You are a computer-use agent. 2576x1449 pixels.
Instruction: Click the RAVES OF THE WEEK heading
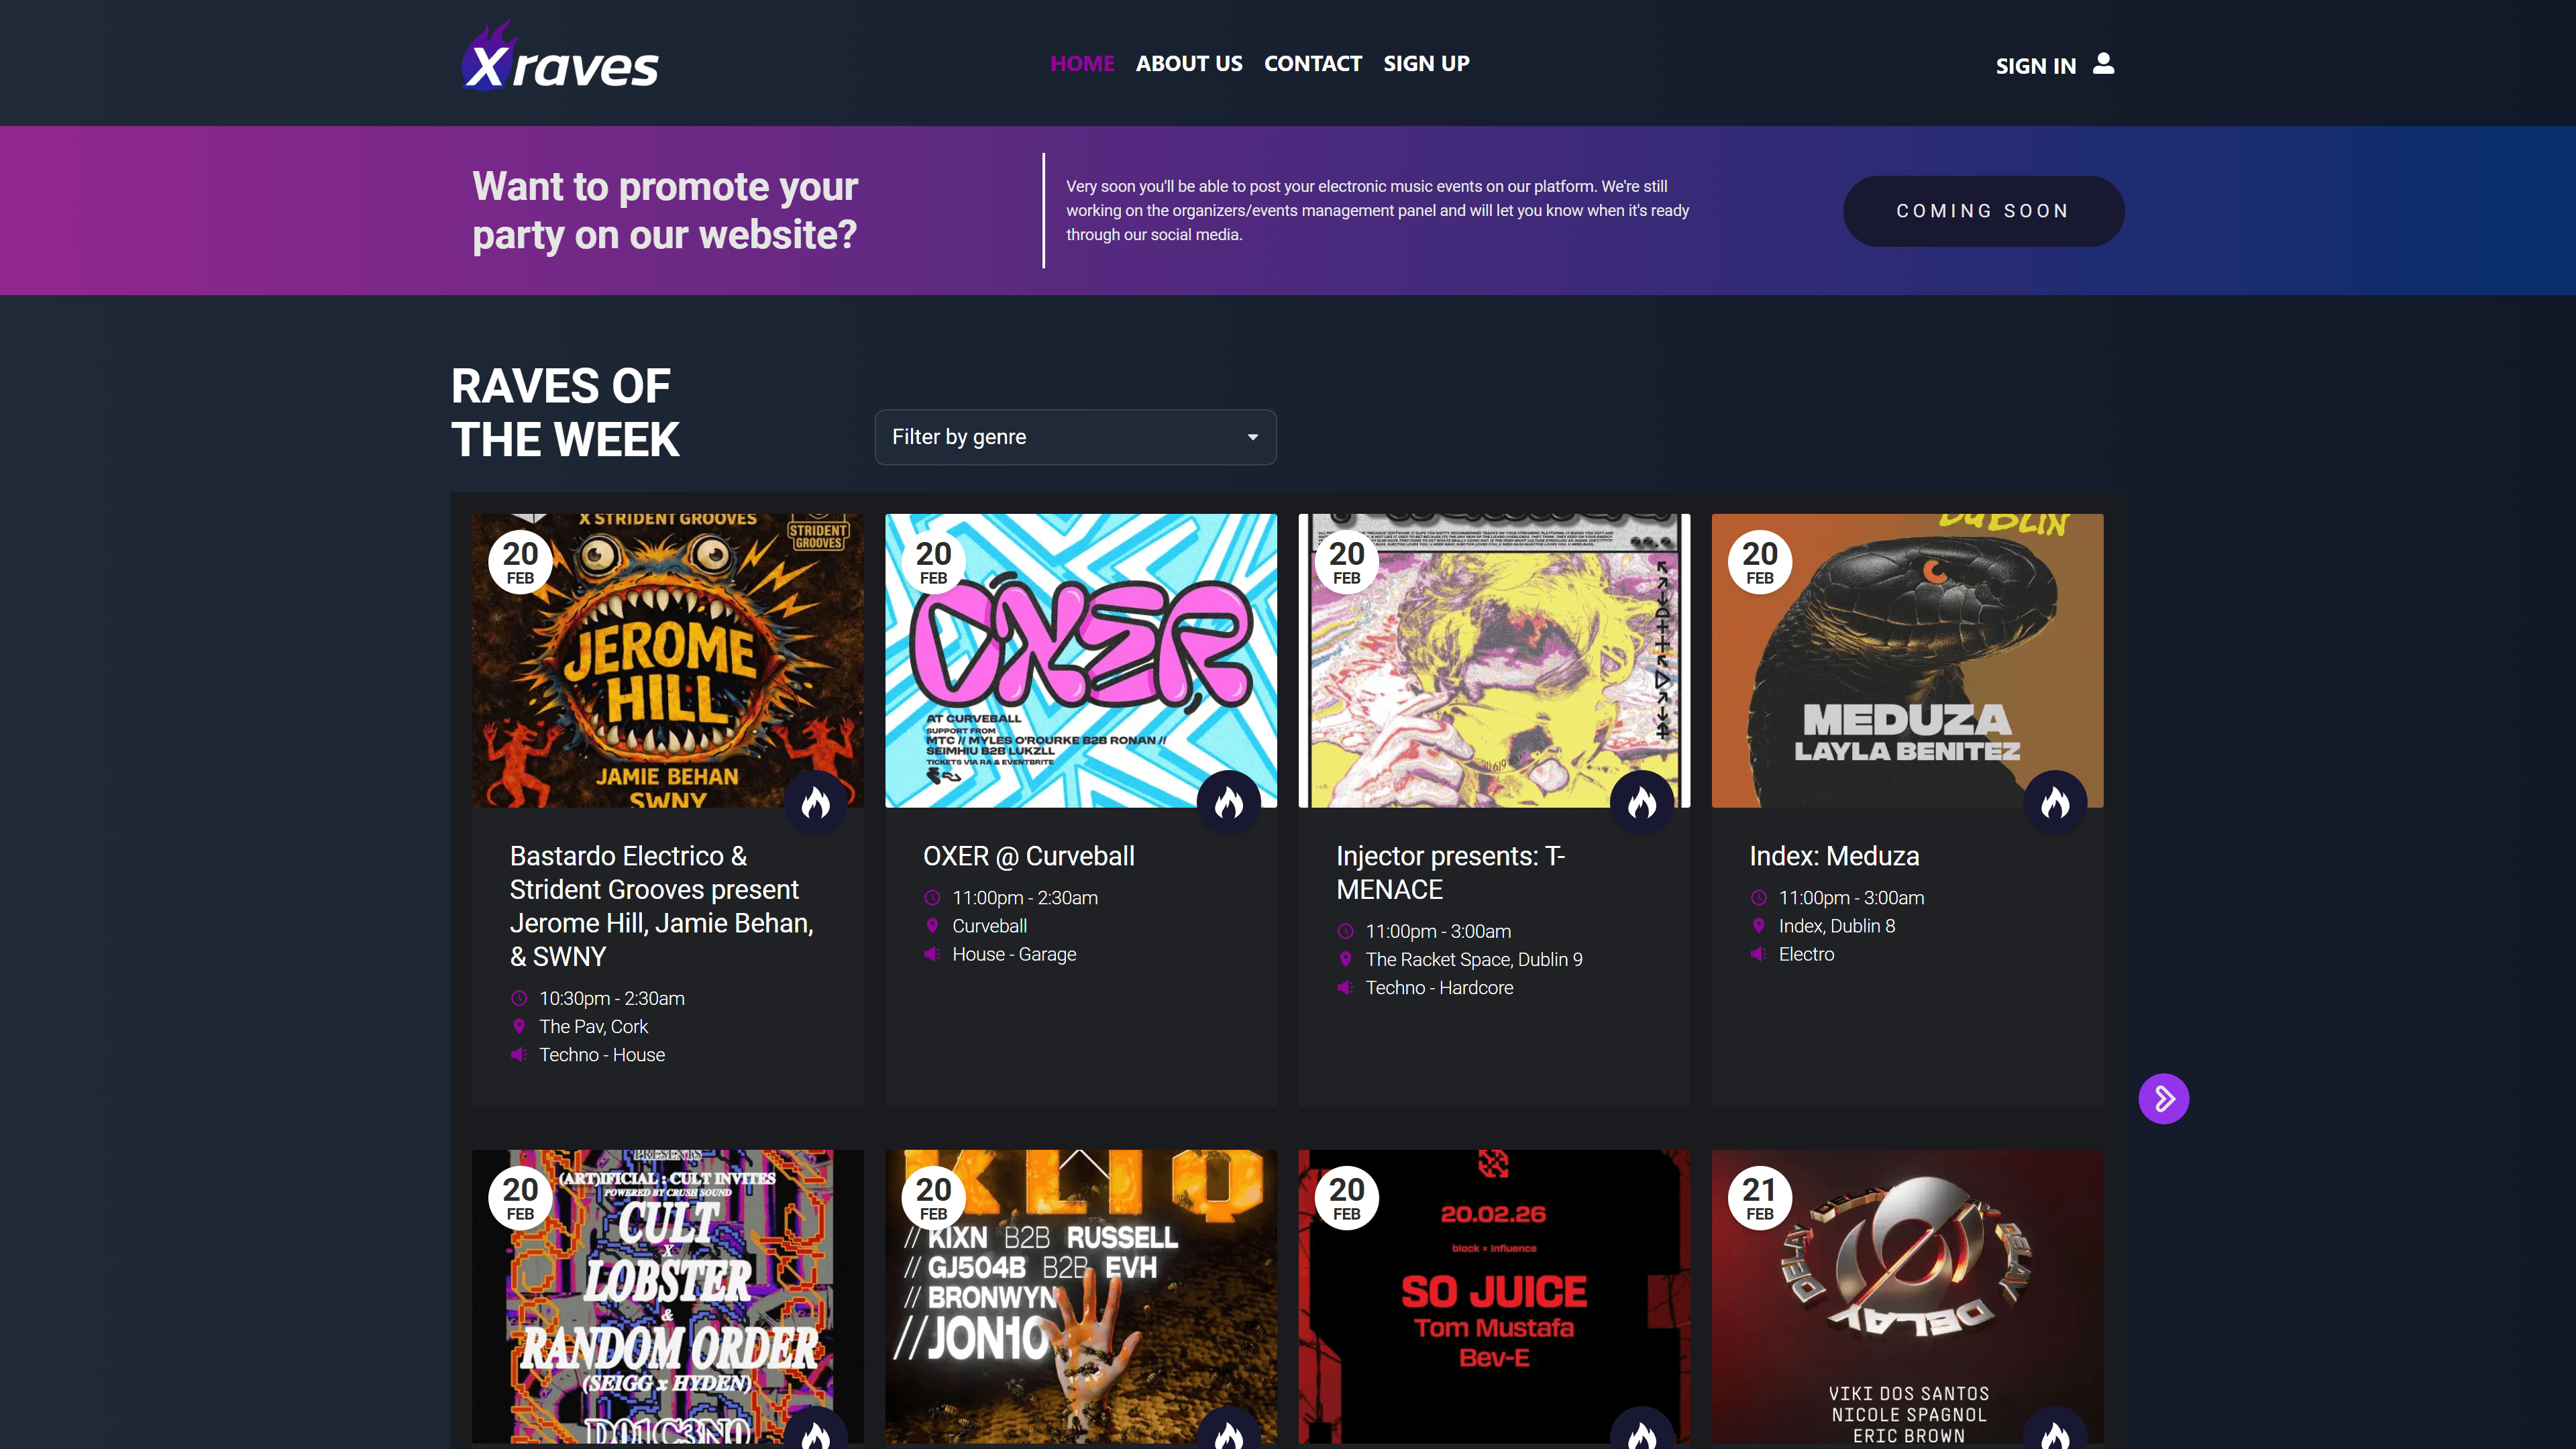[x=565, y=412]
